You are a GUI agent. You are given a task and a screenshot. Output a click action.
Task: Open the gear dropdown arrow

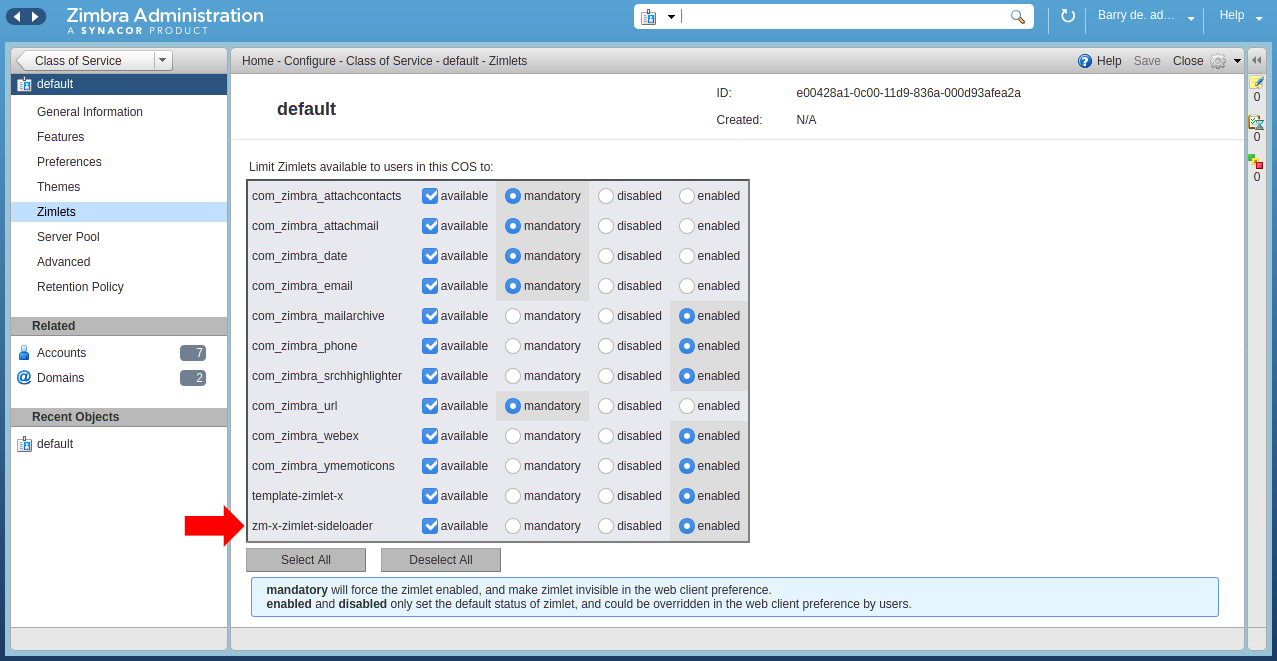pyautogui.click(x=1237, y=61)
